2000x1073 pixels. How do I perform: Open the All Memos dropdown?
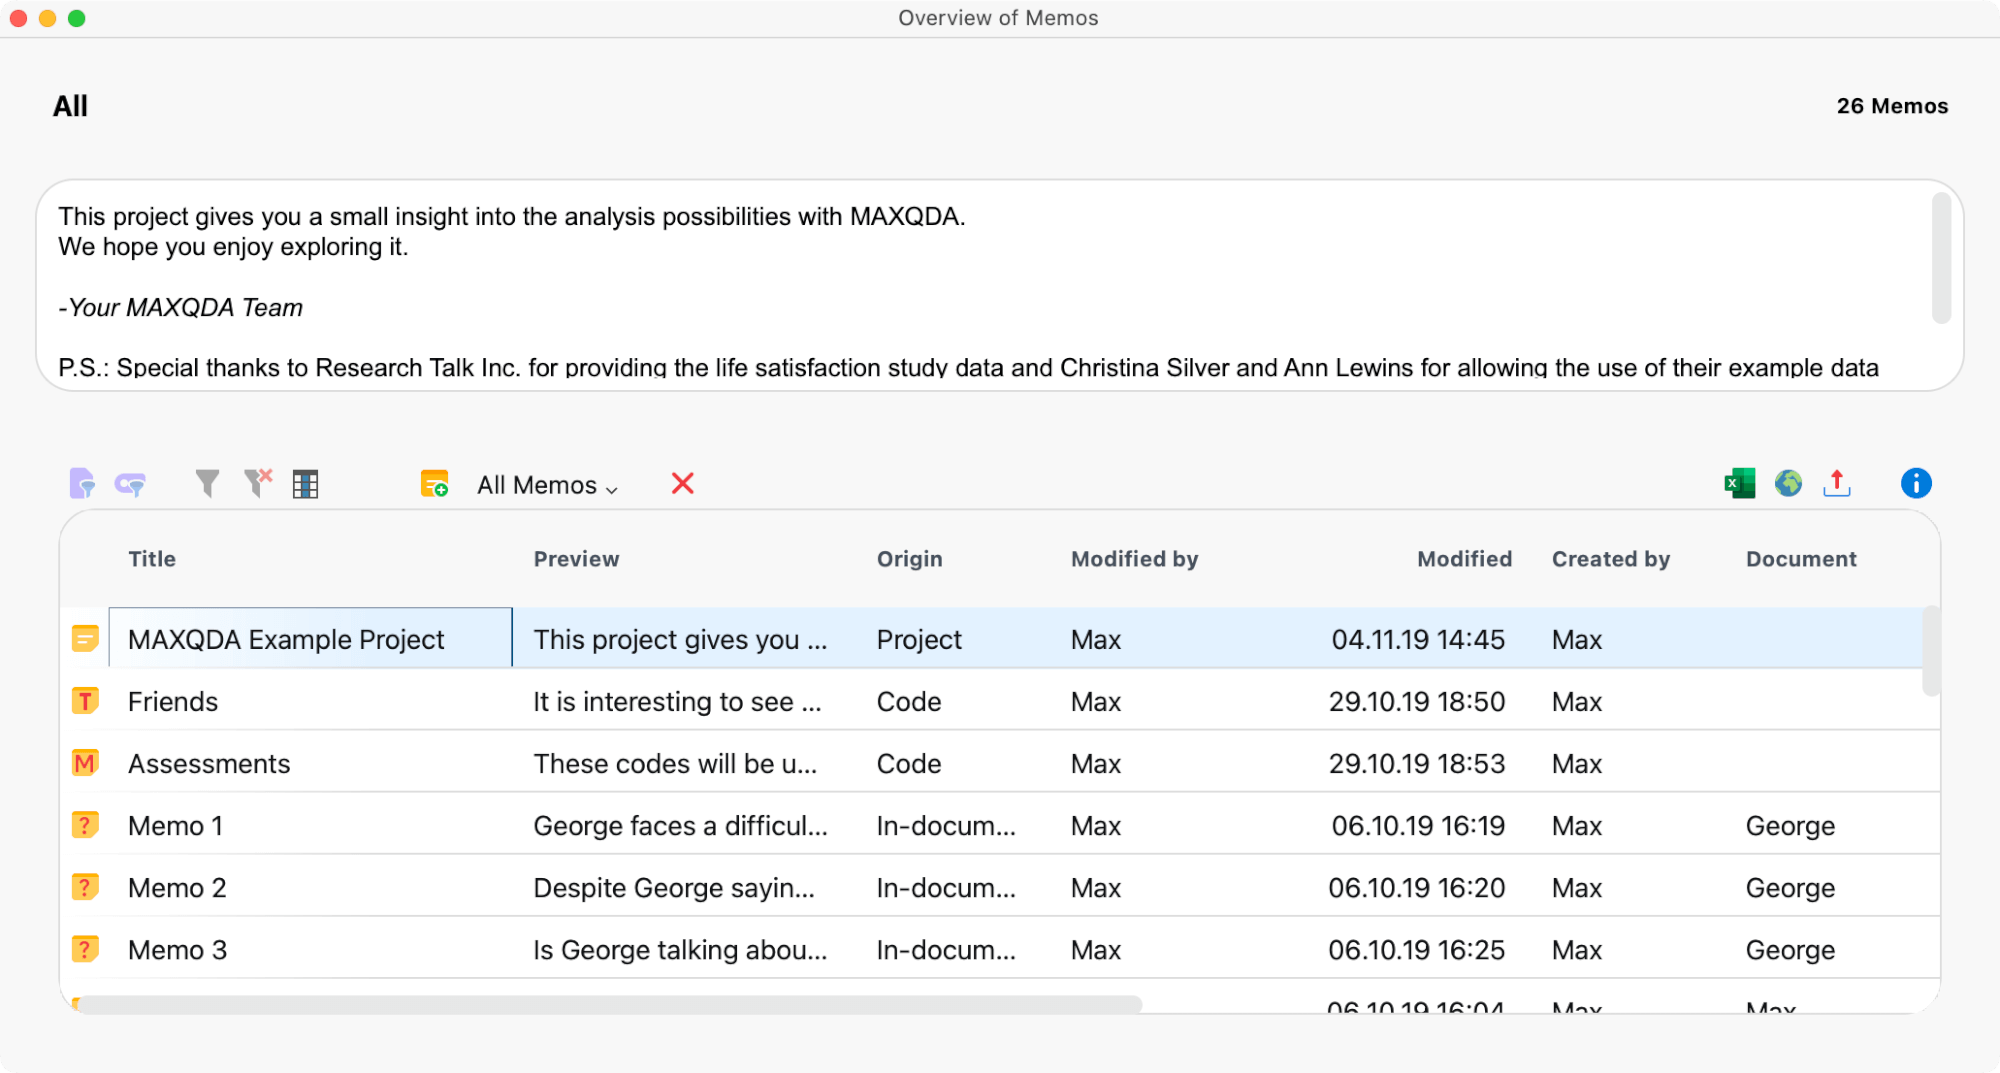point(547,485)
